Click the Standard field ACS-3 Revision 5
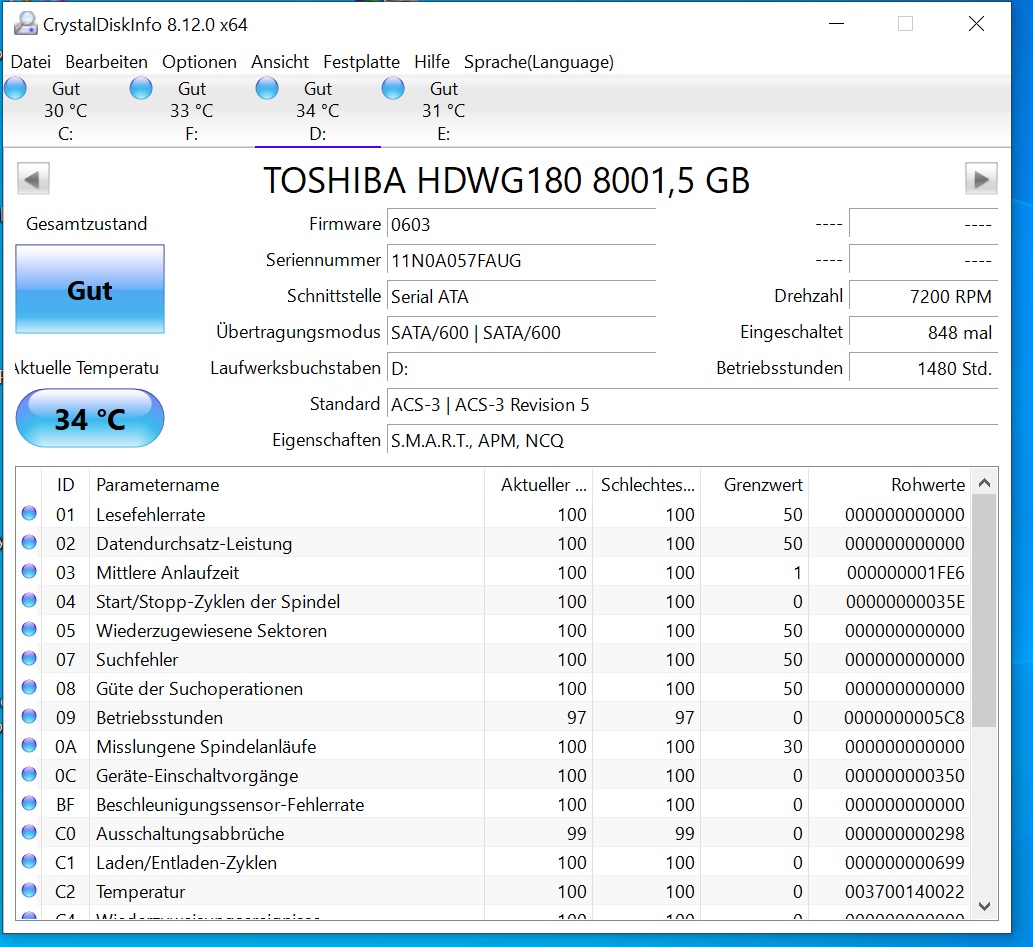Image resolution: width=1033 pixels, height=947 pixels. click(x=692, y=405)
